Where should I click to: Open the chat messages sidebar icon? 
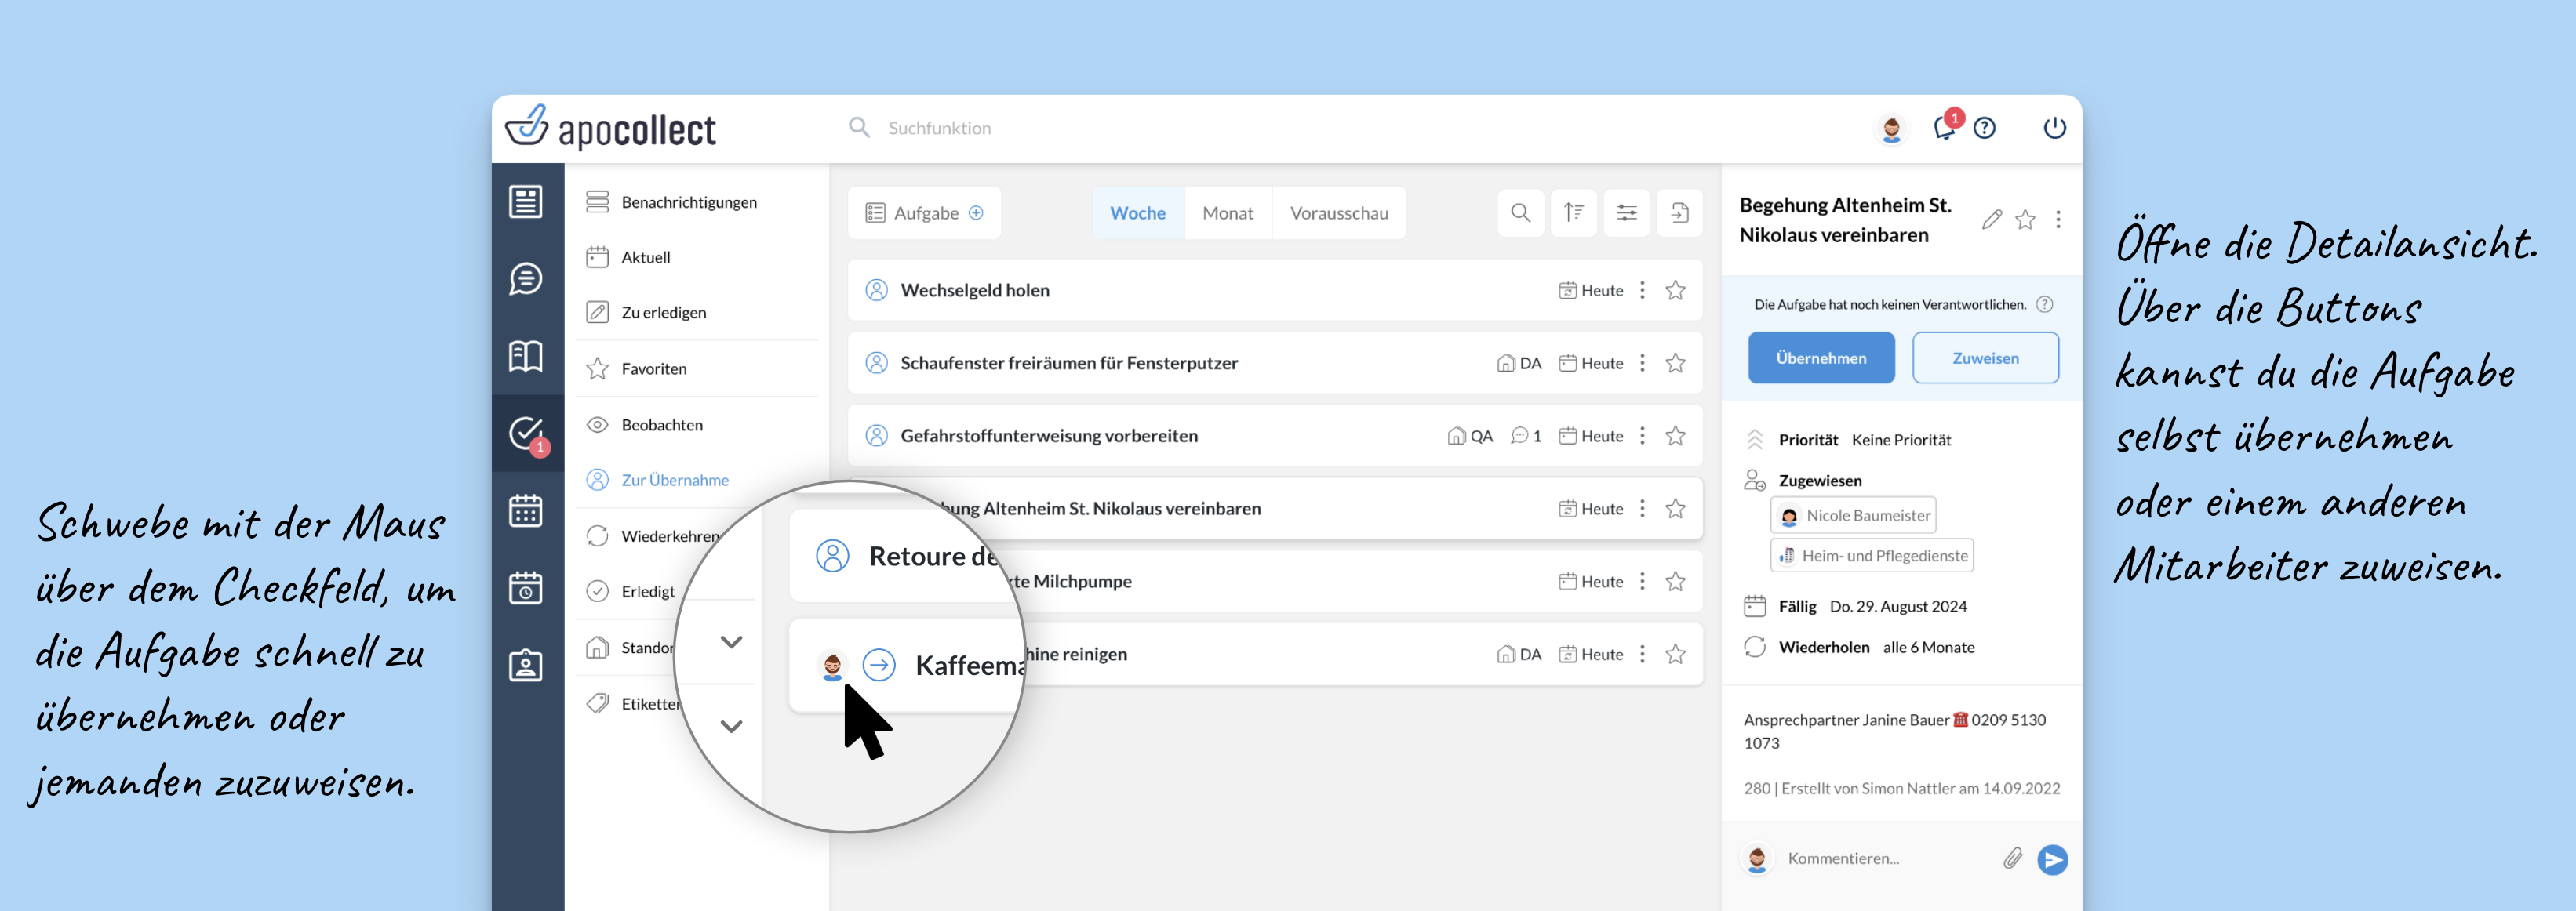[526, 279]
